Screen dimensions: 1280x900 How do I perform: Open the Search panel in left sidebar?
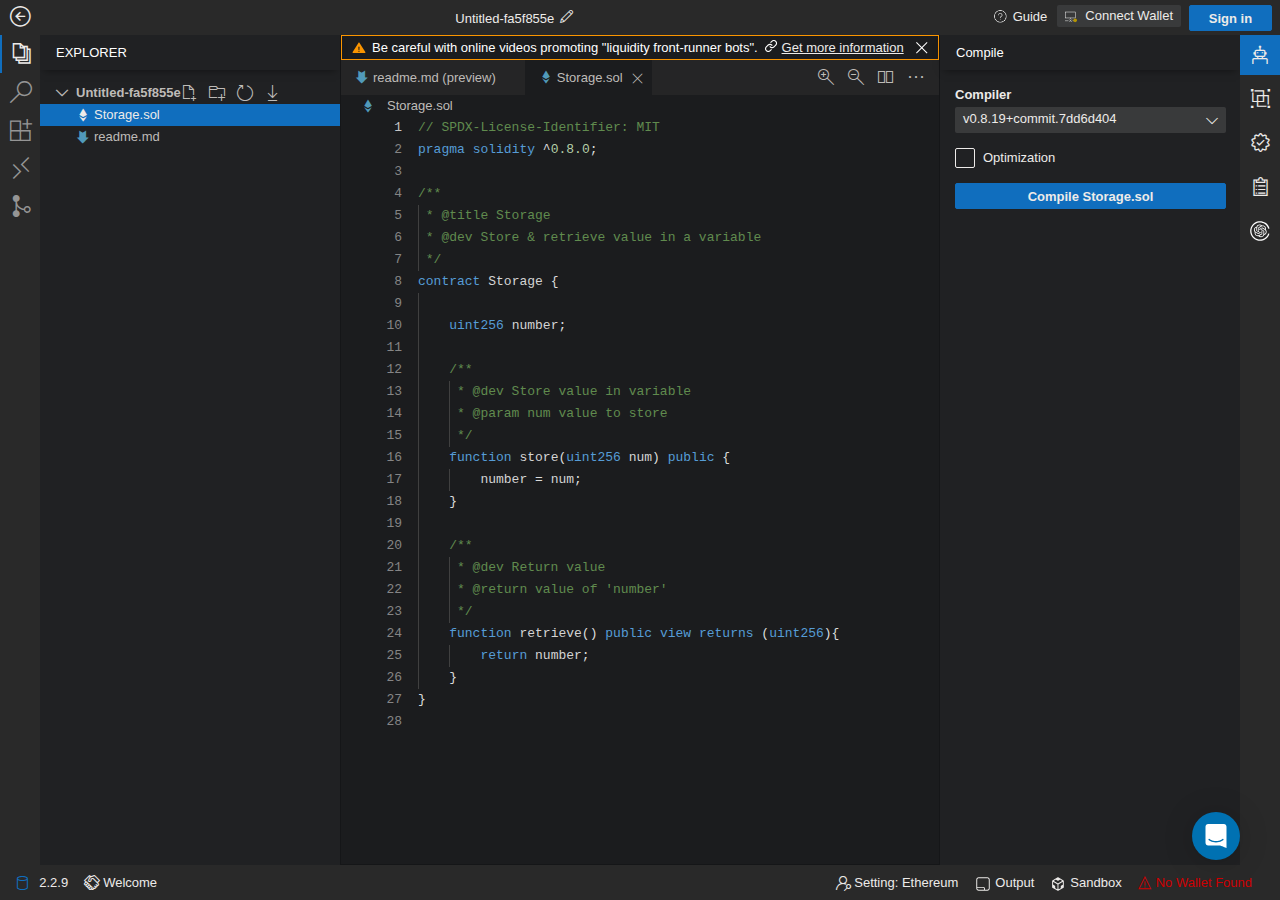(x=20, y=92)
